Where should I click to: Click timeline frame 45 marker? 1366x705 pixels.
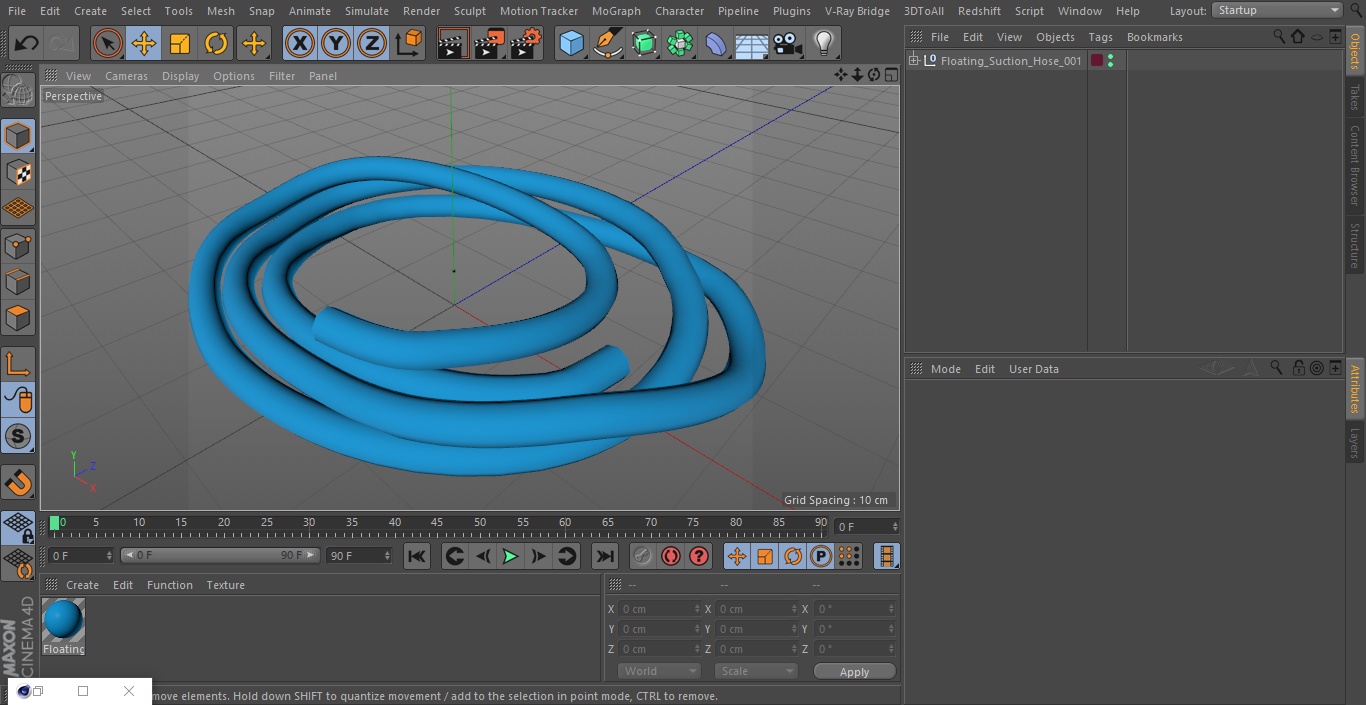(437, 523)
